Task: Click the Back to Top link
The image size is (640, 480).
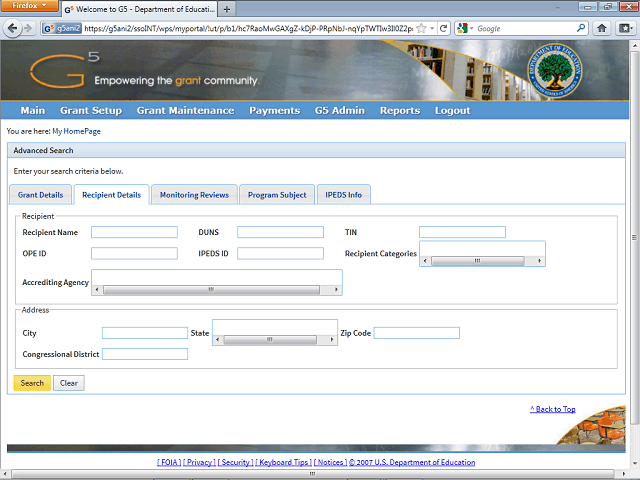Action: click(x=553, y=409)
